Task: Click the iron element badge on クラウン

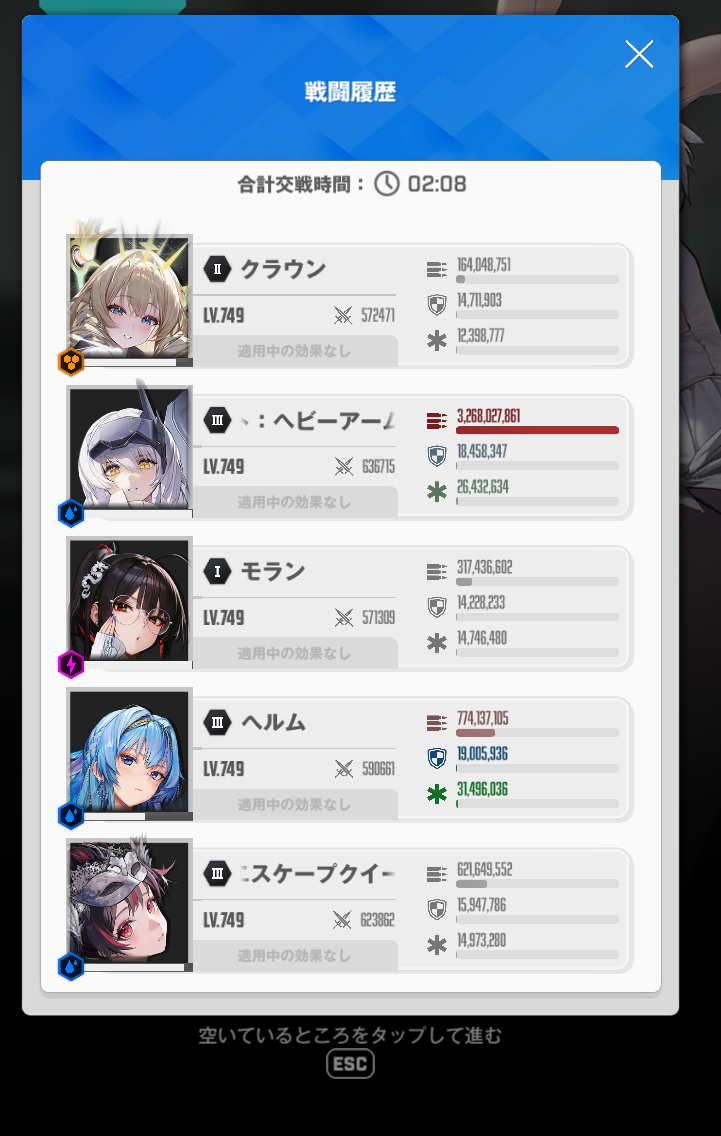Action: pos(71,362)
